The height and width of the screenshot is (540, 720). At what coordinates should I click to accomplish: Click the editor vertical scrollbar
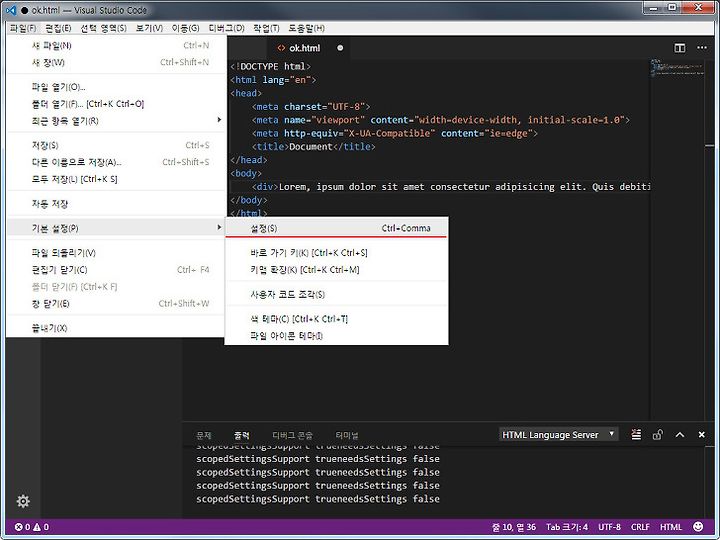coord(710,239)
